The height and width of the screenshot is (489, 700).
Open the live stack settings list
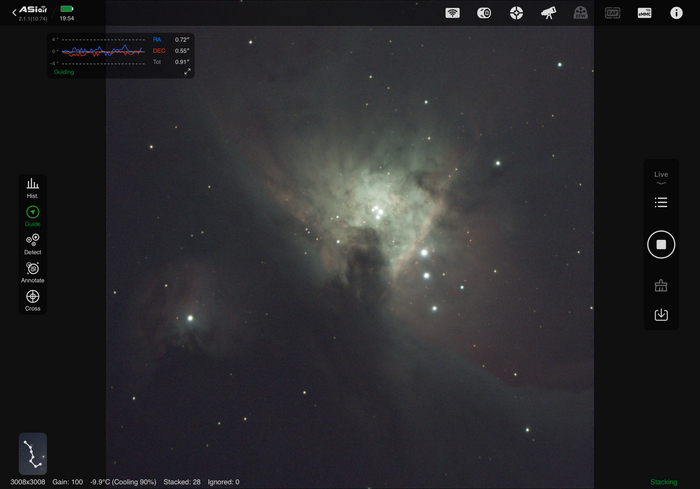(661, 202)
